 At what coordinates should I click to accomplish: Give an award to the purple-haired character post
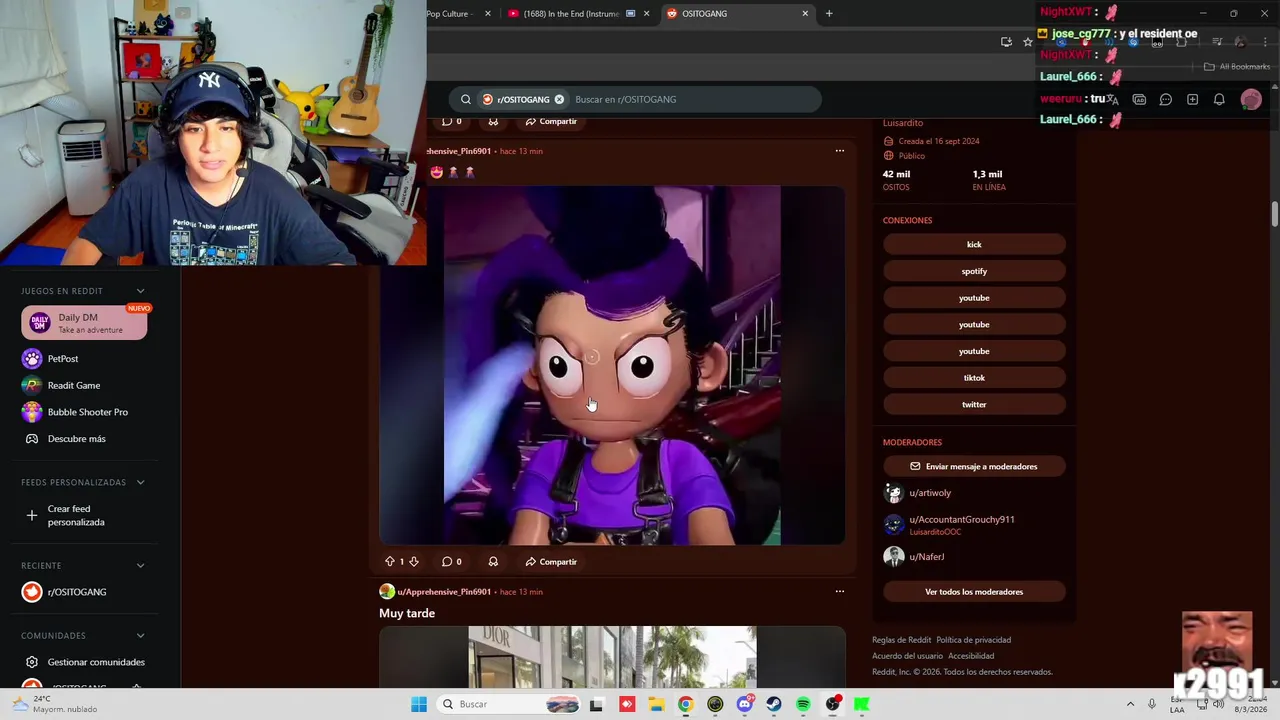pos(493,562)
